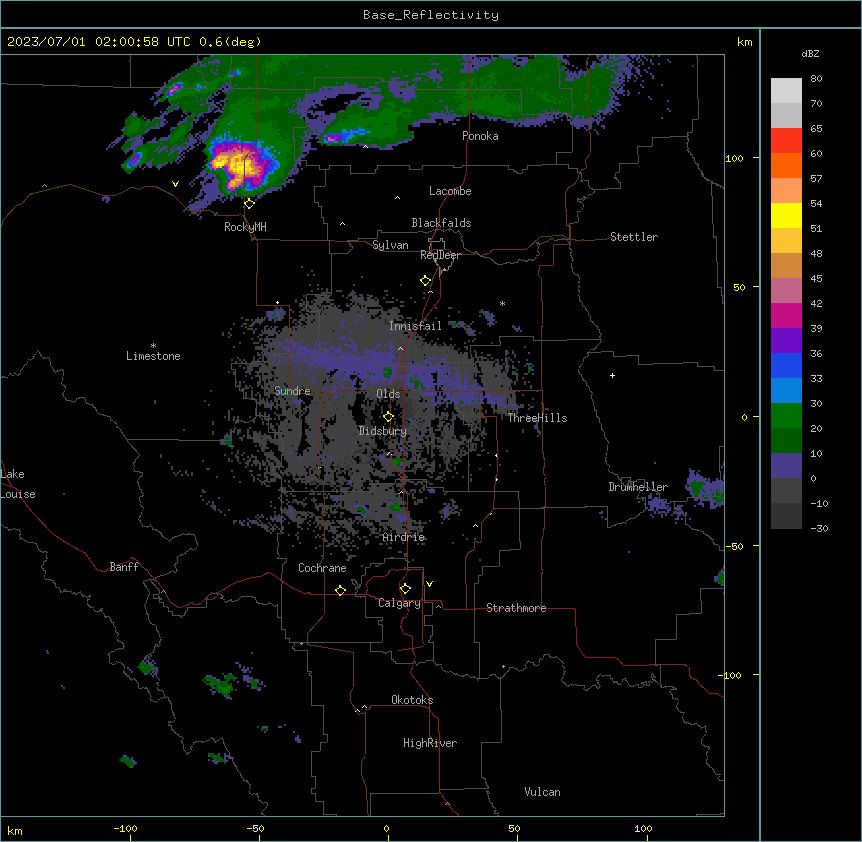Click the Limestone label
This screenshot has width=862, height=842.
[x=153, y=356]
